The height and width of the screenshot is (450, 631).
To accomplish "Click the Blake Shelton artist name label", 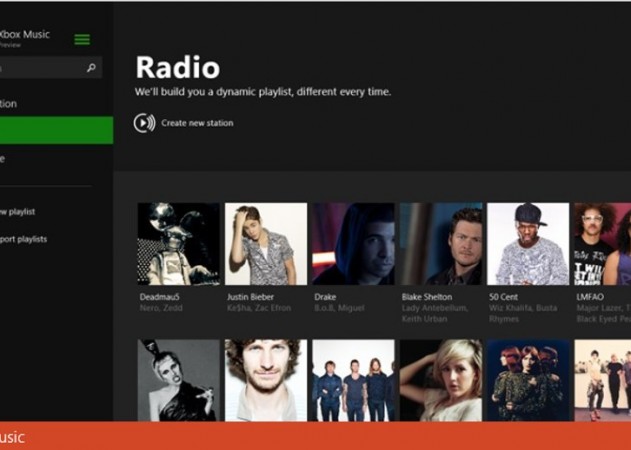I will point(428,296).
